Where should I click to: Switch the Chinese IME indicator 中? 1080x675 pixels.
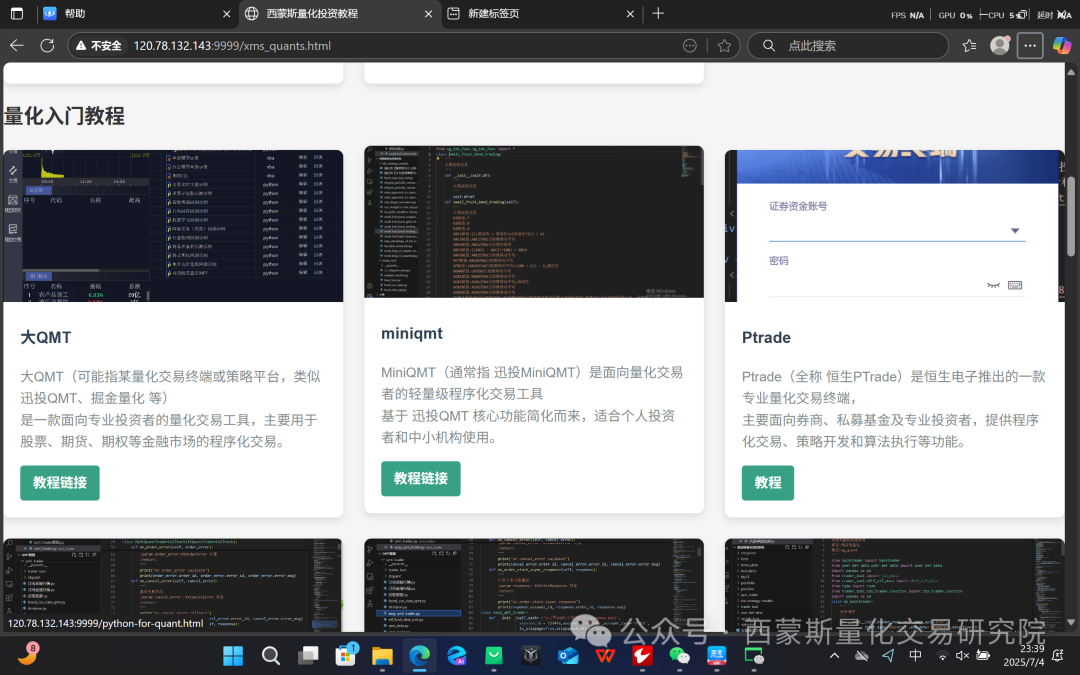click(x=915, y=656)
